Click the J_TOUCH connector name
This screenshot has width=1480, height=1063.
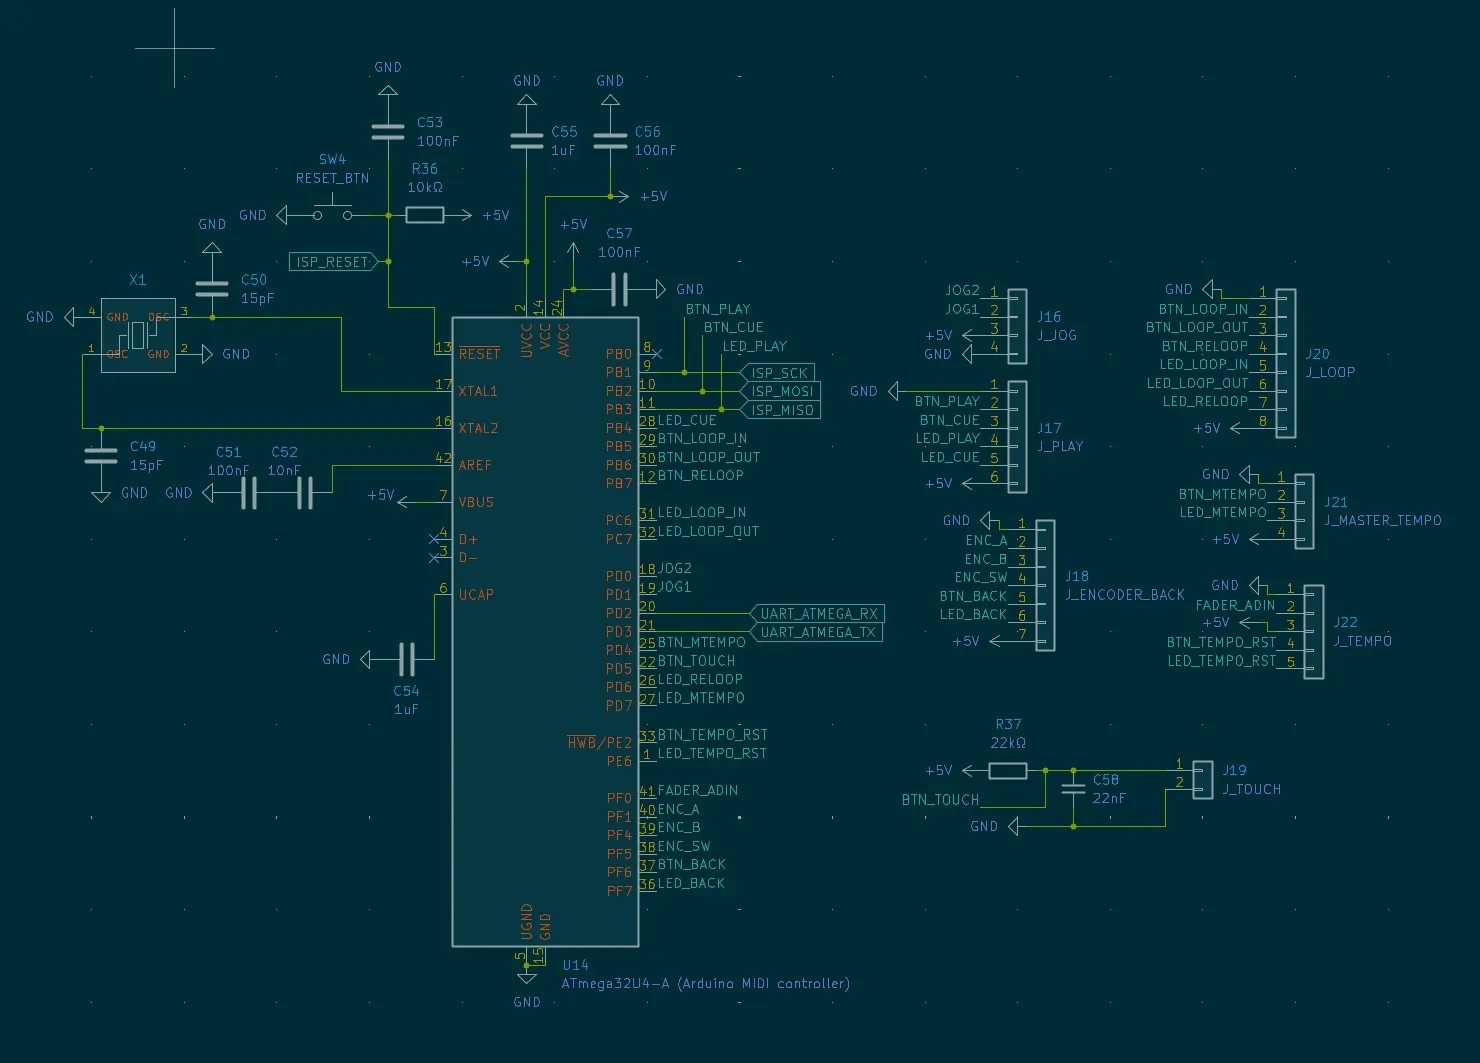[x=1251, y=789]
